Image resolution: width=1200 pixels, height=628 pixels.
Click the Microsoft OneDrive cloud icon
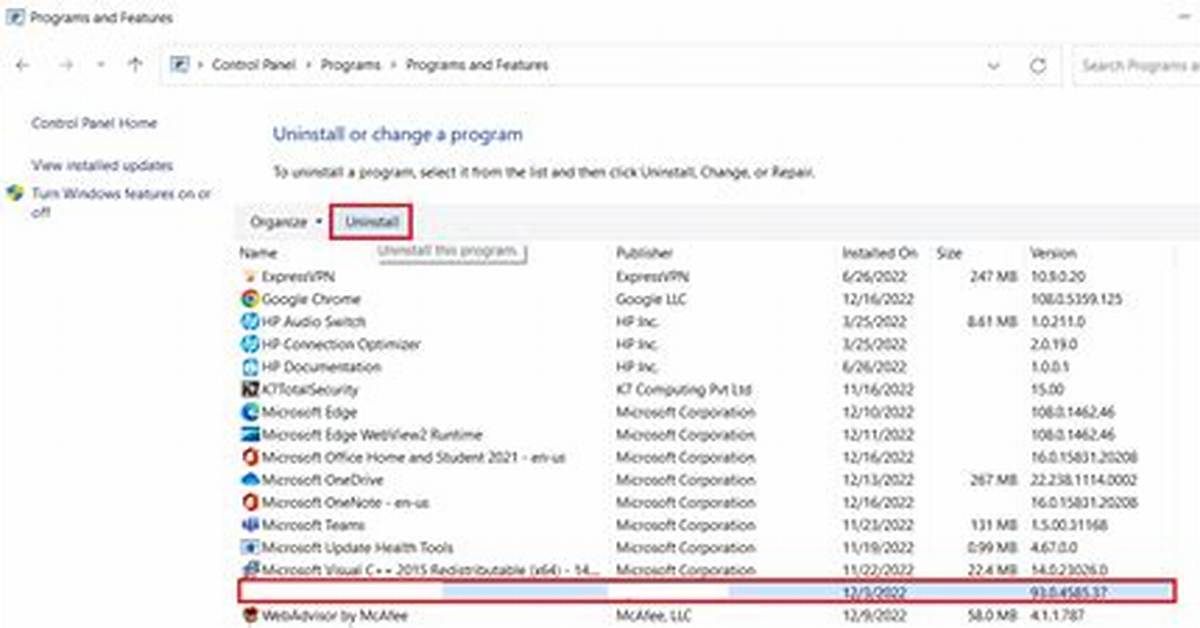[250, 480]
